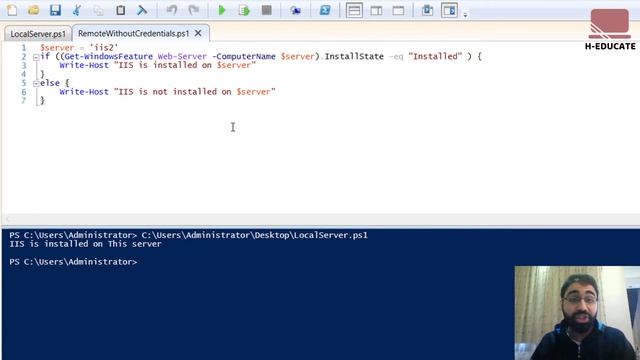Click the Paste clipboard icon
The height and width of the screenshot is (360, 640).
120,10
